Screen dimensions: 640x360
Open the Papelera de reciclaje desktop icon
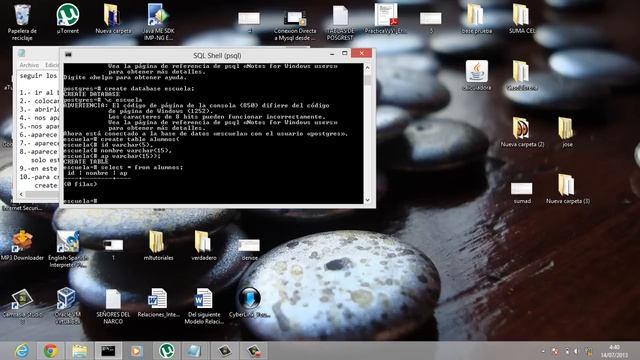point(22,21)
